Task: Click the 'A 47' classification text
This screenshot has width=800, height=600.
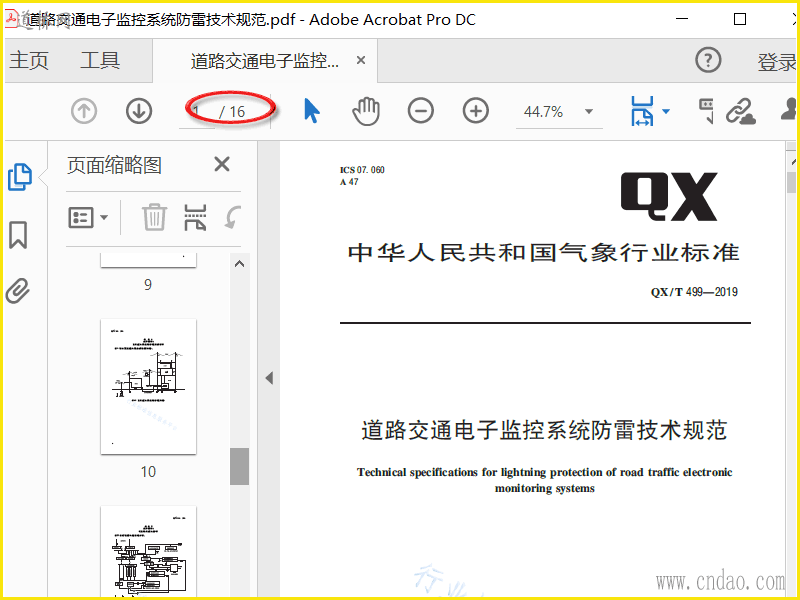Action: tap(349, 182)
